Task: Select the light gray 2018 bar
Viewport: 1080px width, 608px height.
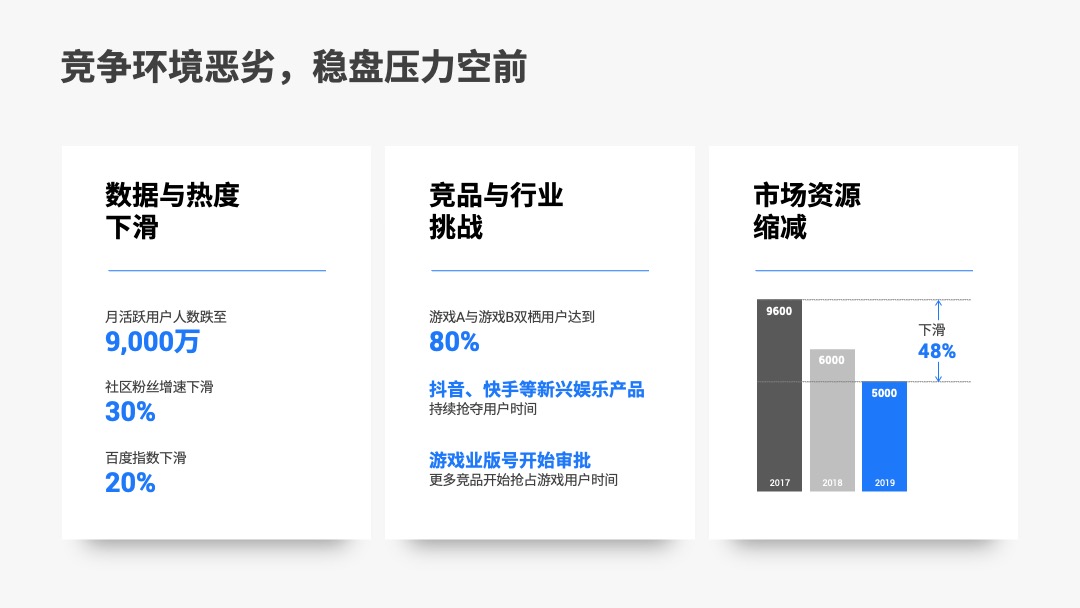Action: click(x=832, y=420)
